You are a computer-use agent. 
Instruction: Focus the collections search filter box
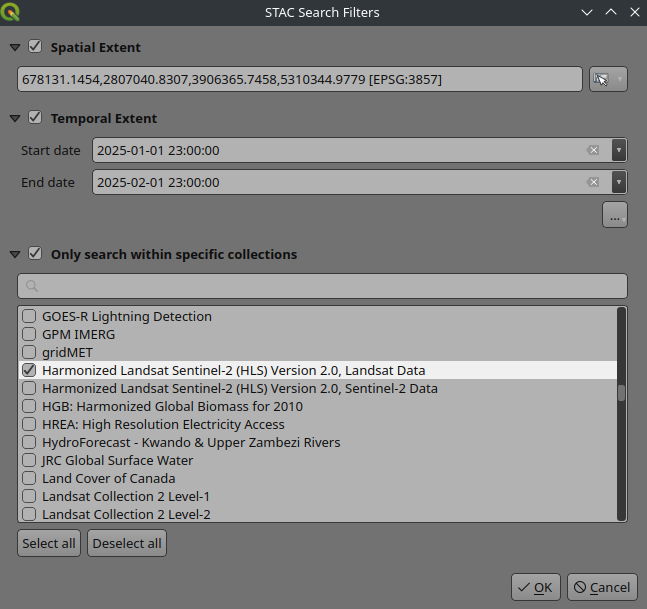coord(322,286)
